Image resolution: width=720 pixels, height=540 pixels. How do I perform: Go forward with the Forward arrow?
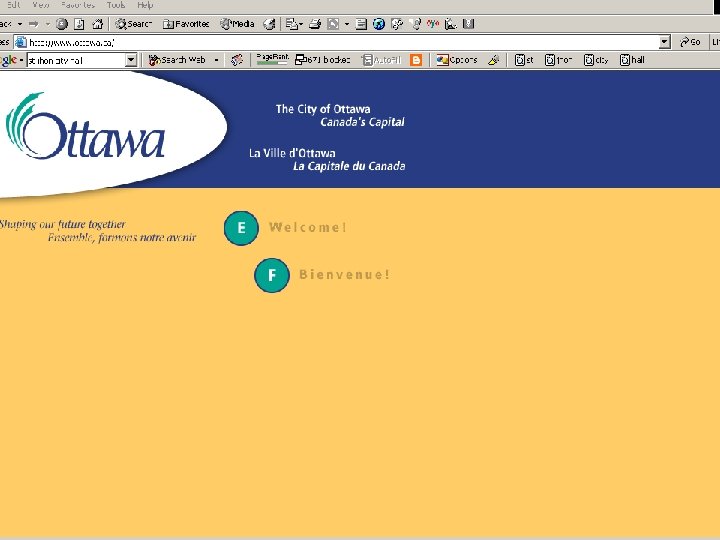(34, 24)
